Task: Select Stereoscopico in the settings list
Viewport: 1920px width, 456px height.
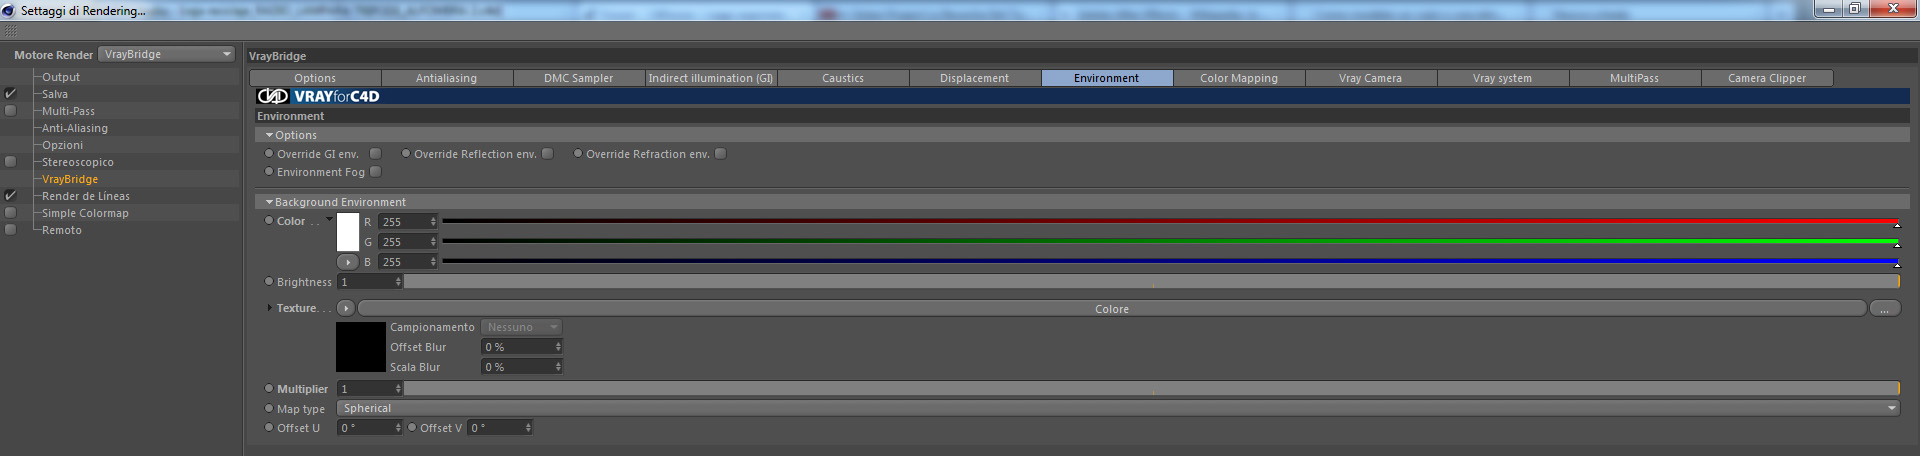Action: pos(78,162)
